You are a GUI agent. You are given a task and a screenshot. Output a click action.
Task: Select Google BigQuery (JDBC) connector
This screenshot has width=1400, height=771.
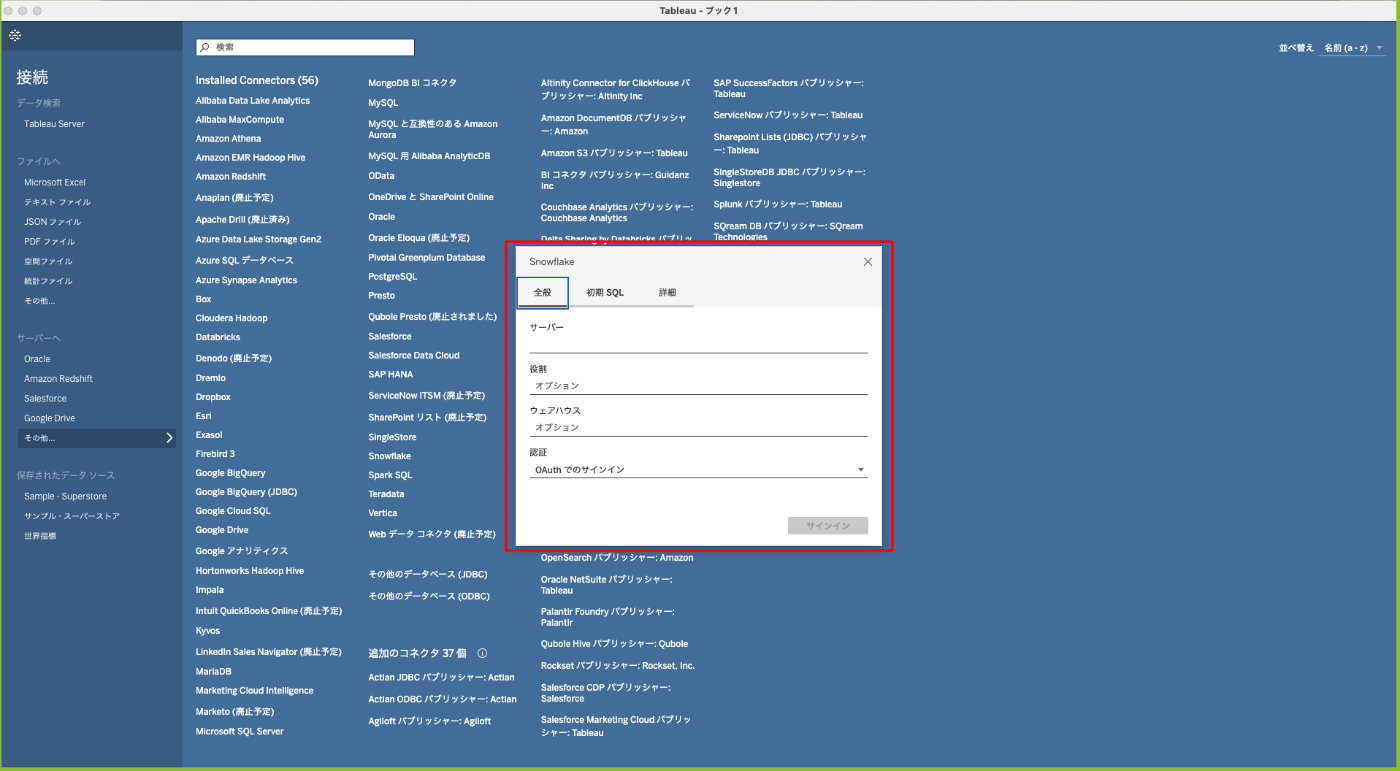click(x=246, y=492)
